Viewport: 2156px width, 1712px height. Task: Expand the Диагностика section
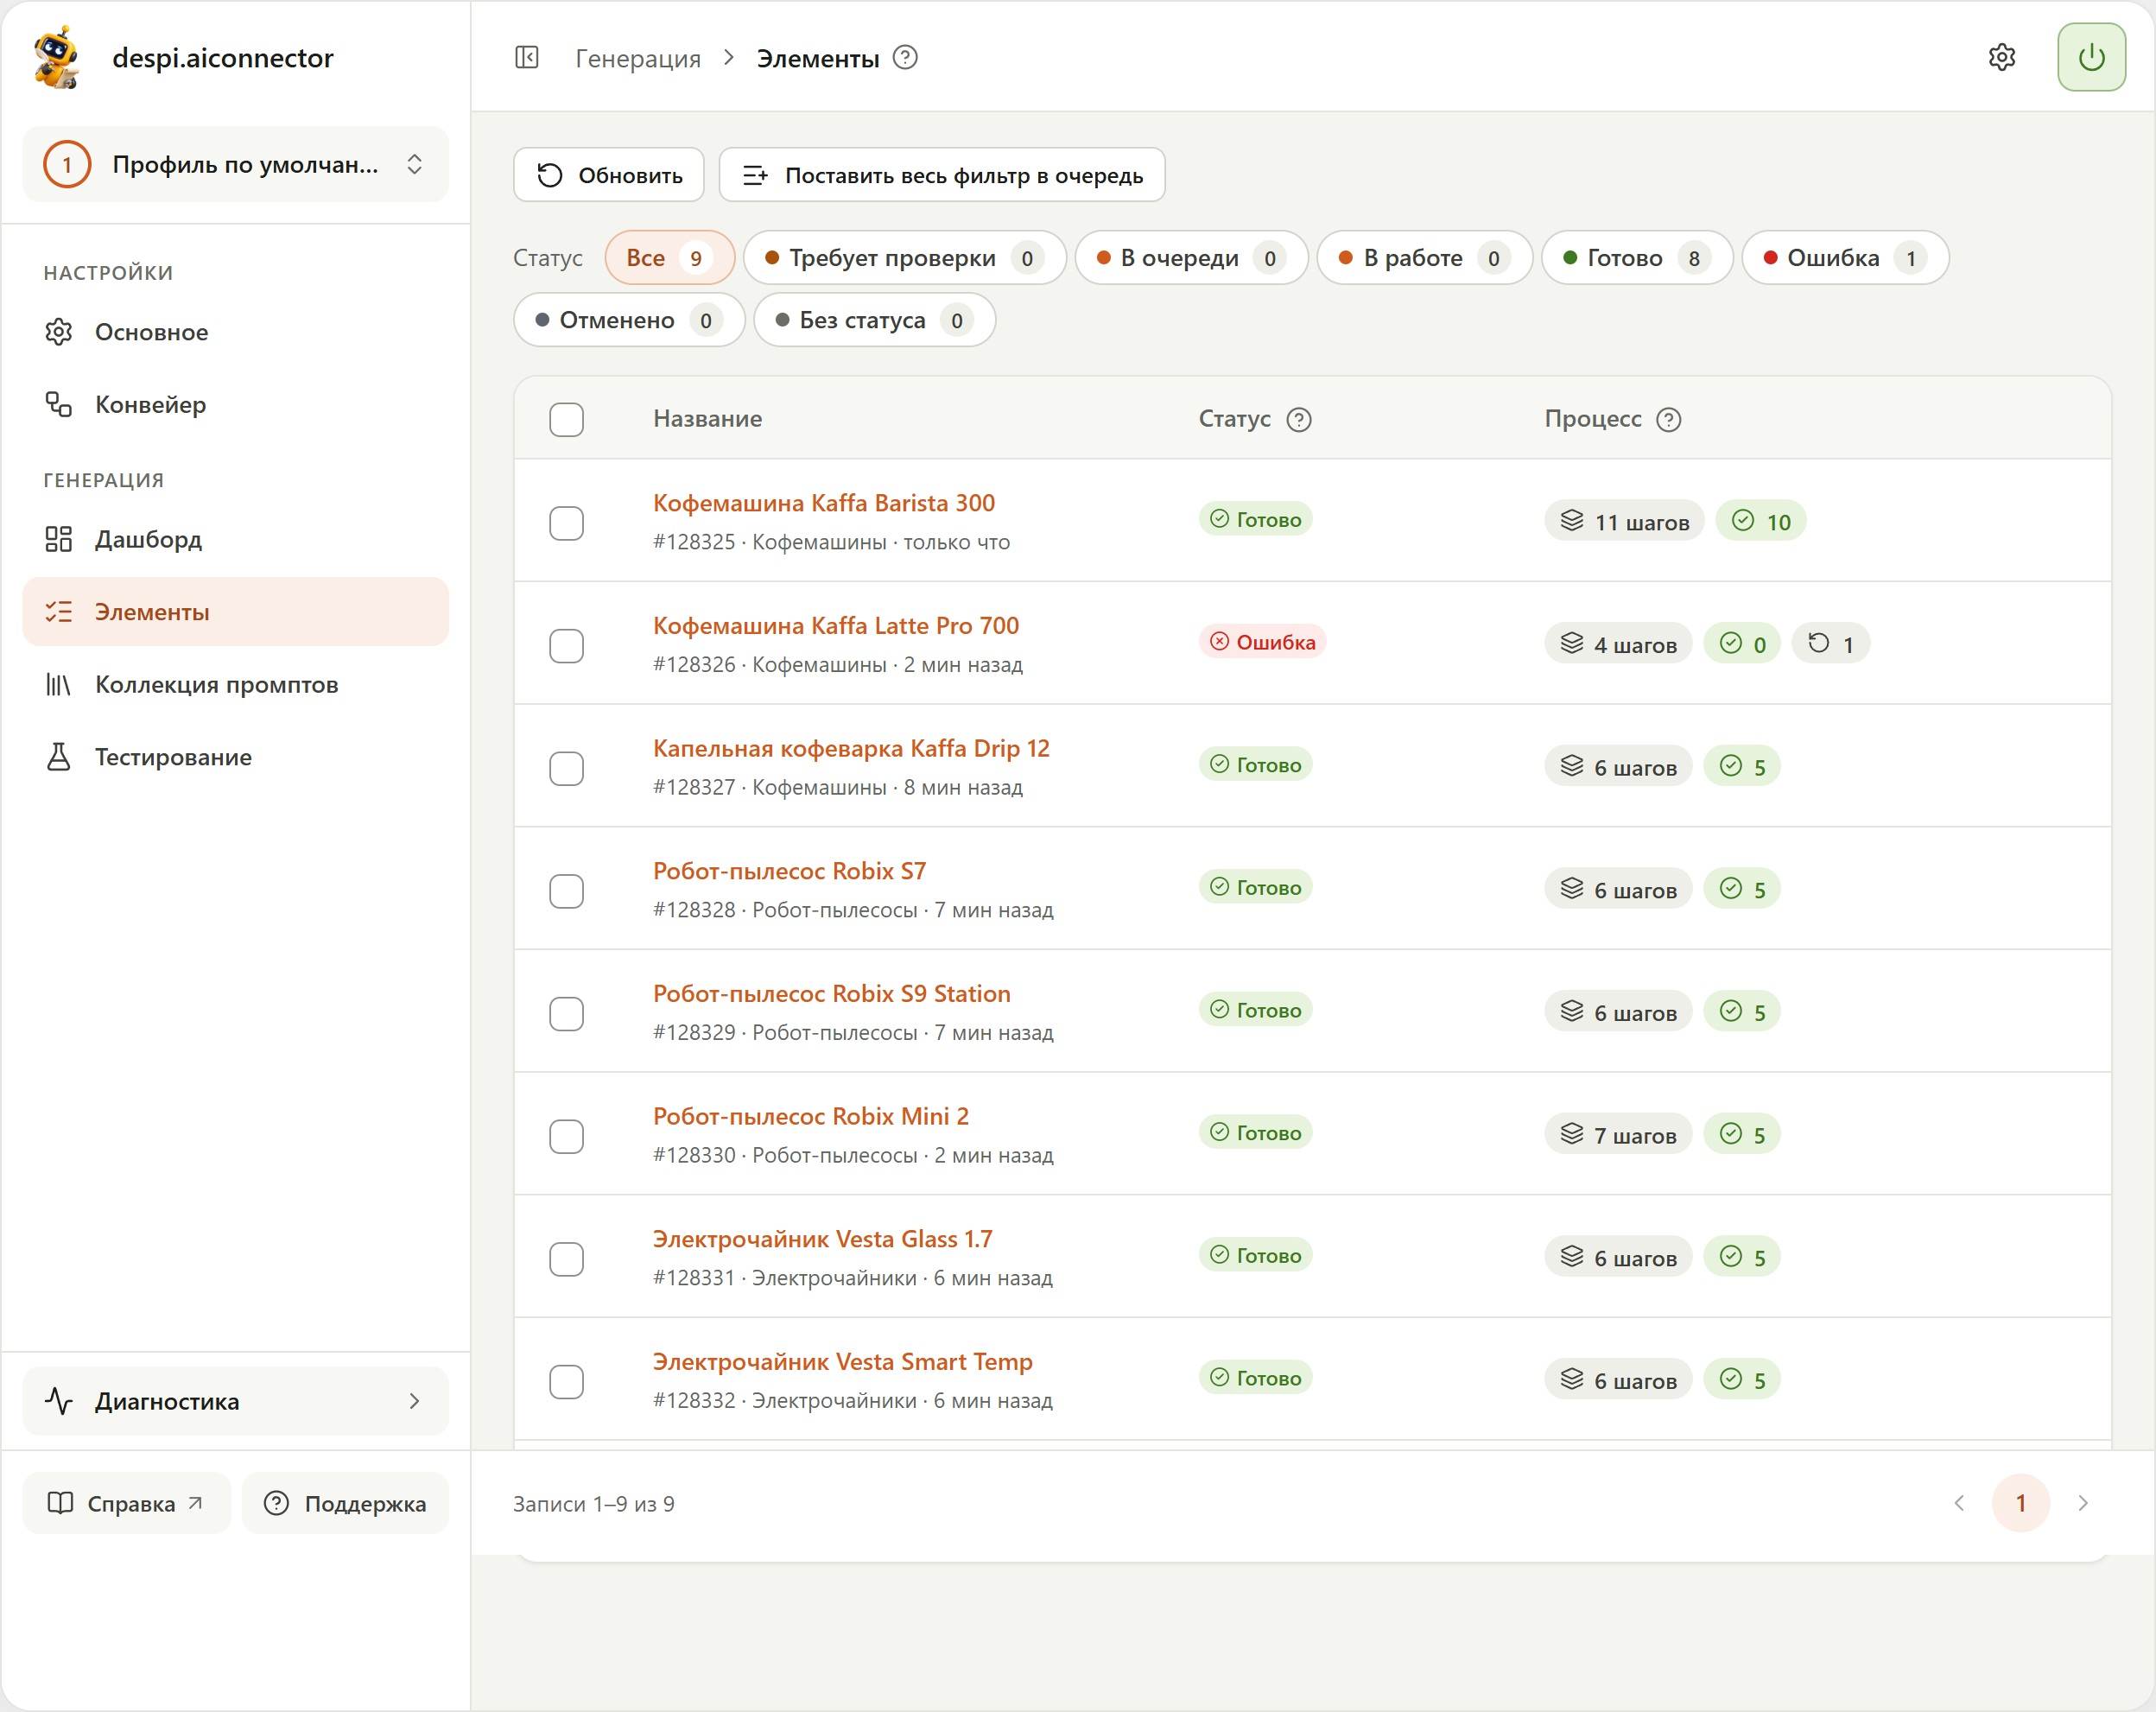235,1400
